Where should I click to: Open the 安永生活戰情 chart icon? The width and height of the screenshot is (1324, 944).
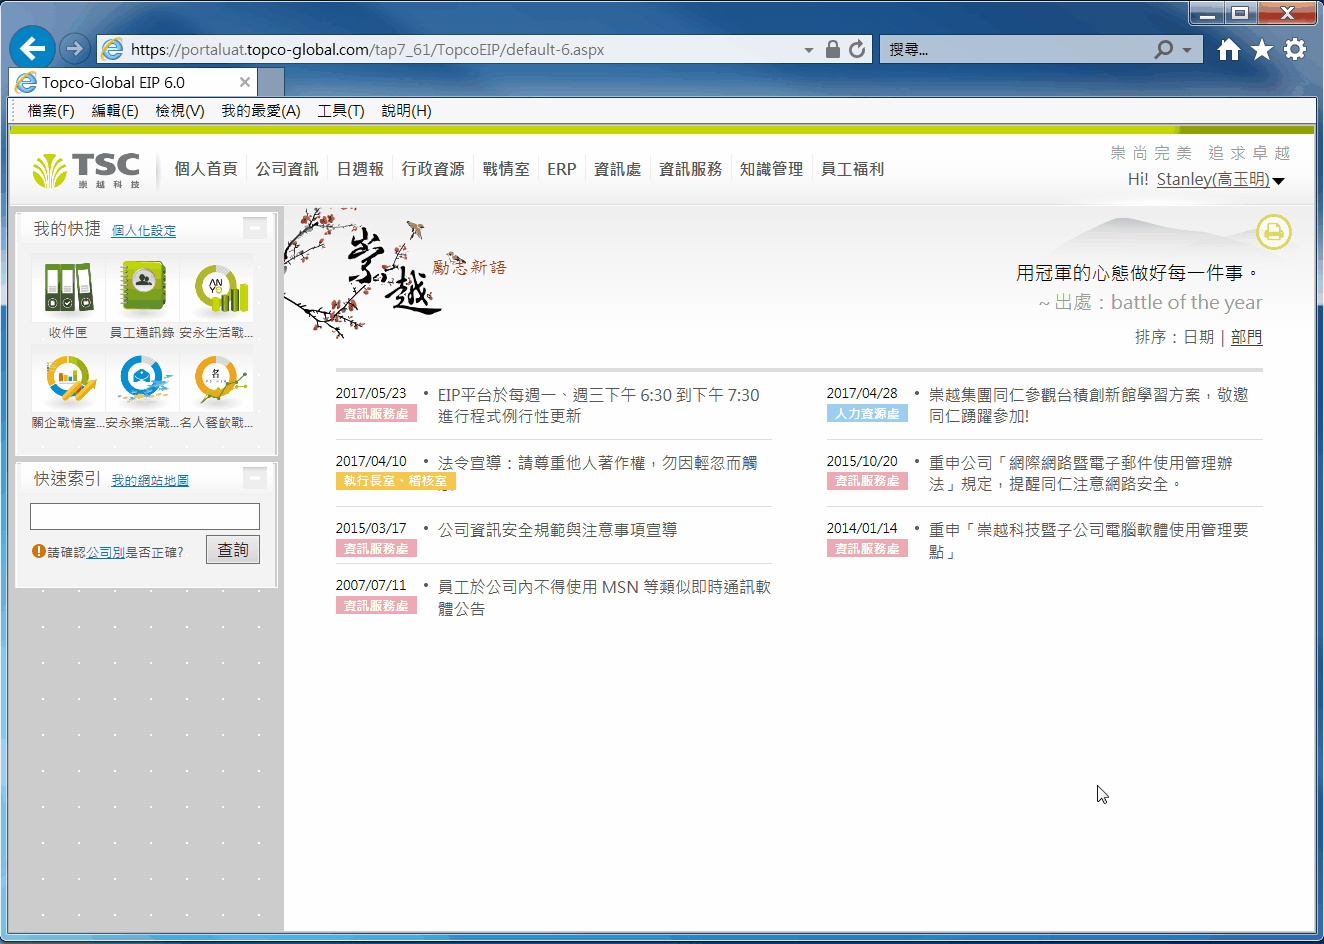[x=218, y=288]
